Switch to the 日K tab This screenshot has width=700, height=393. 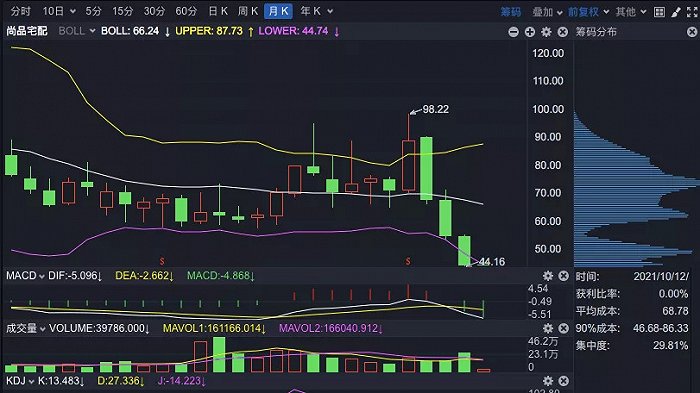(x=218, y=11)
